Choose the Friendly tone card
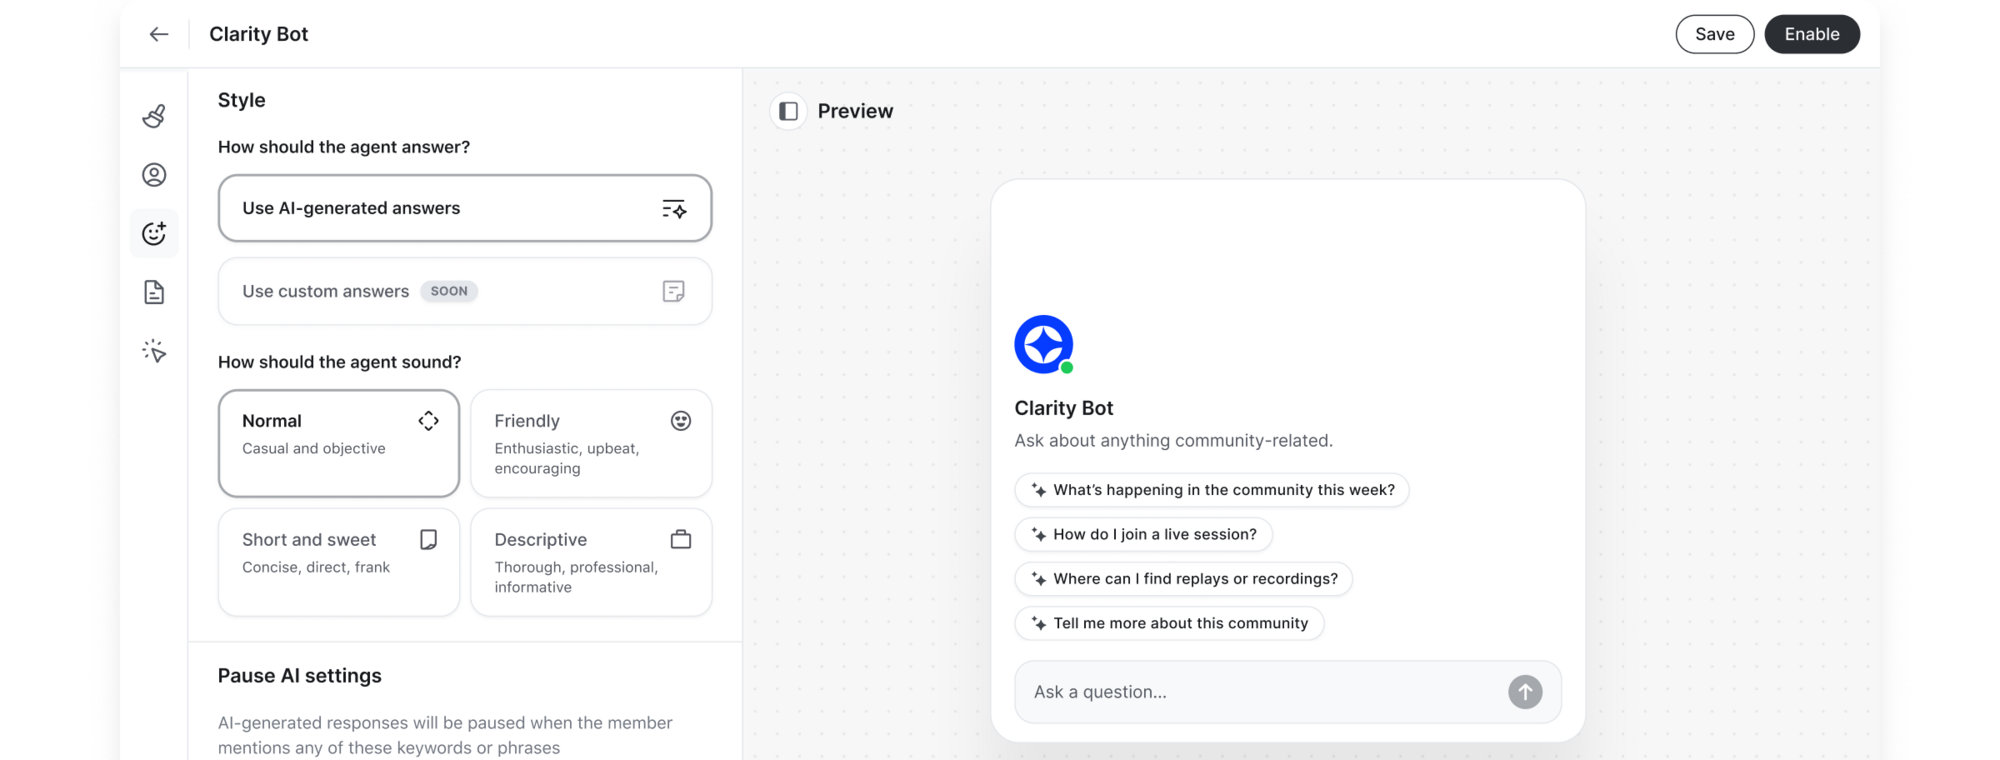 point(590,443)
